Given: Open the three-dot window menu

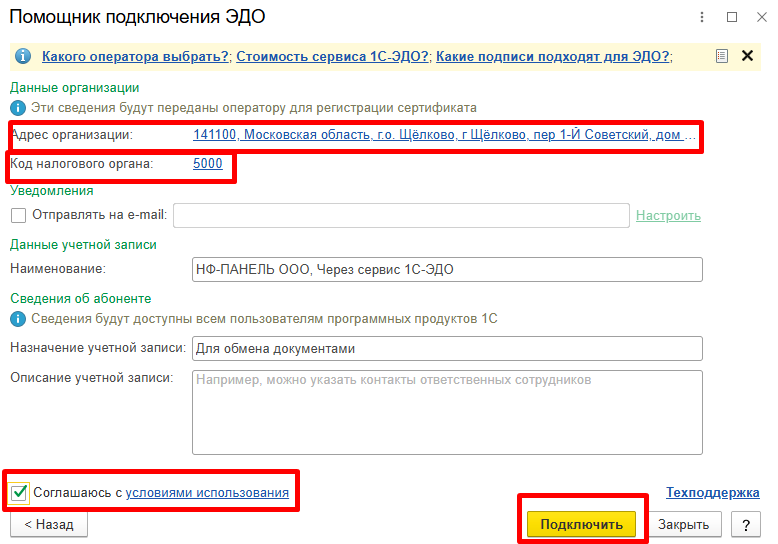Looking at the screenshot, I should 702,17.
